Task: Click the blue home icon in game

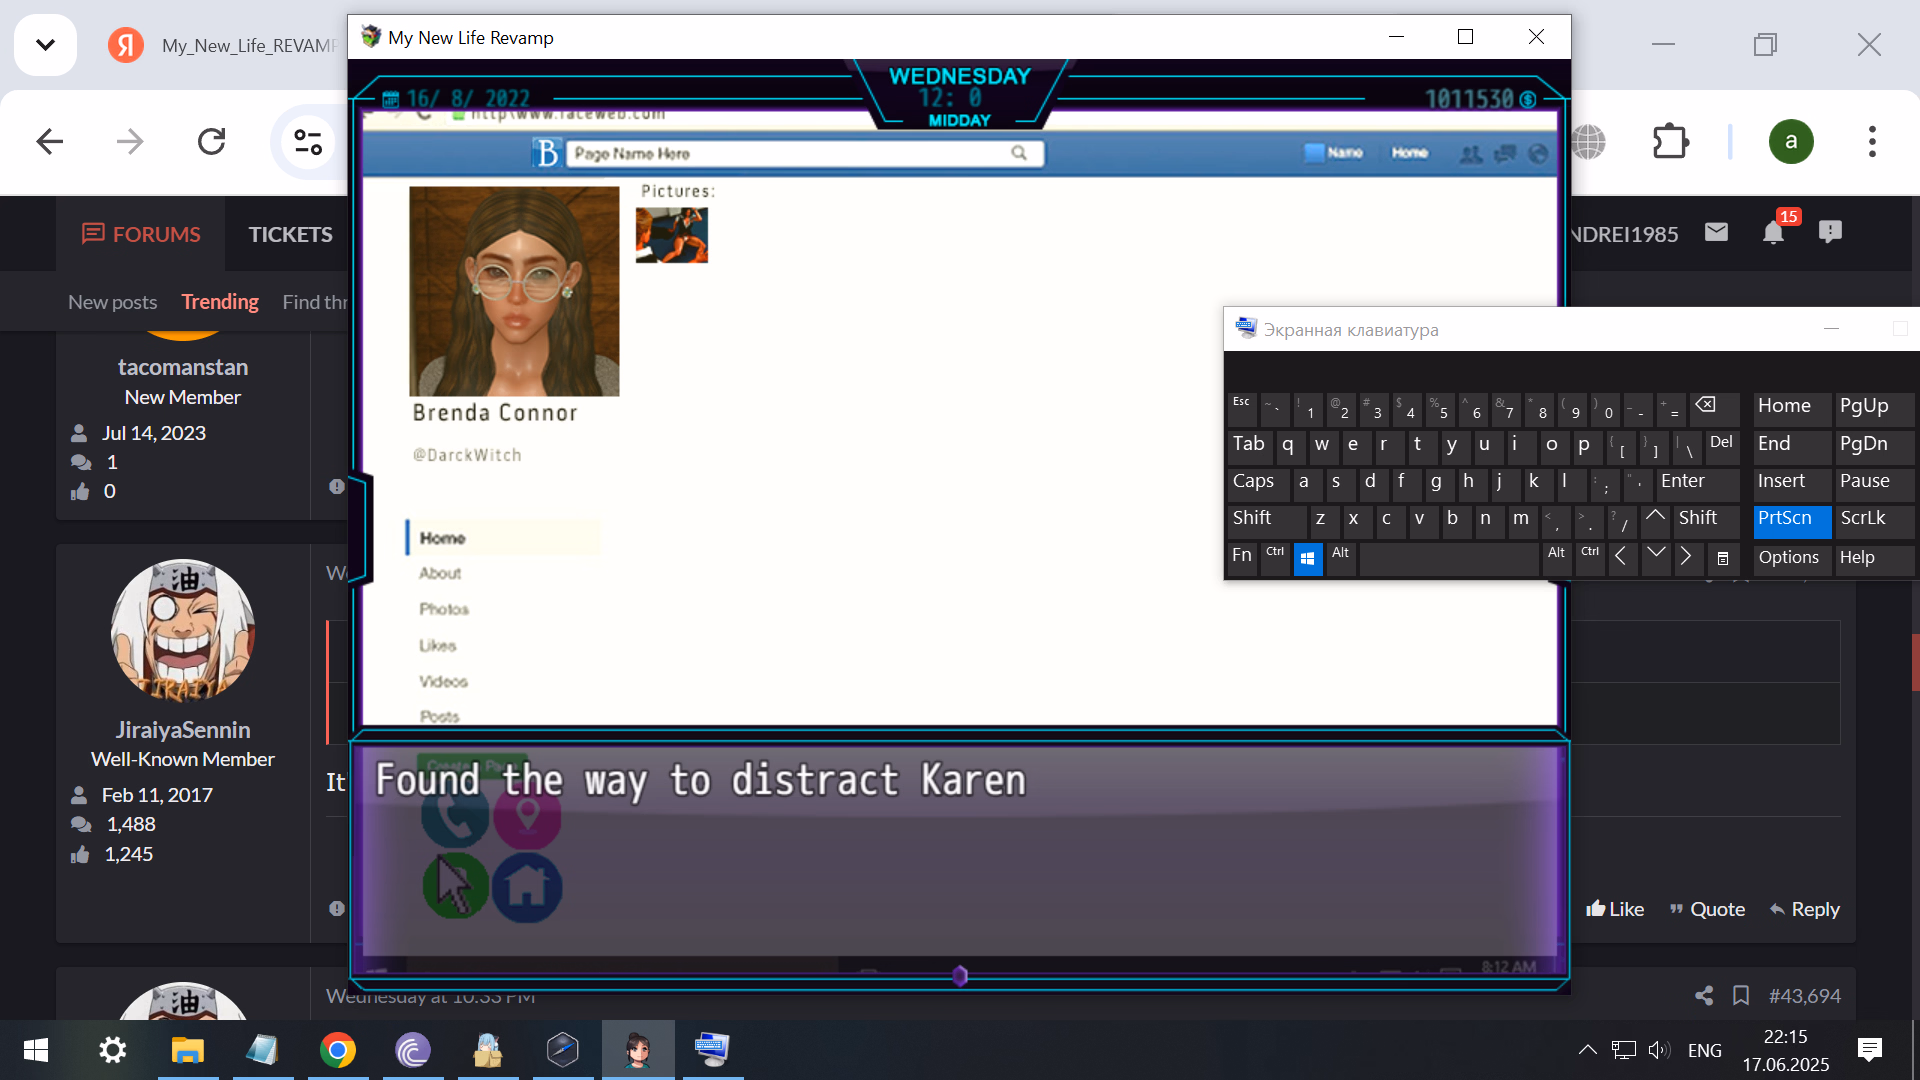Action: 526,886
